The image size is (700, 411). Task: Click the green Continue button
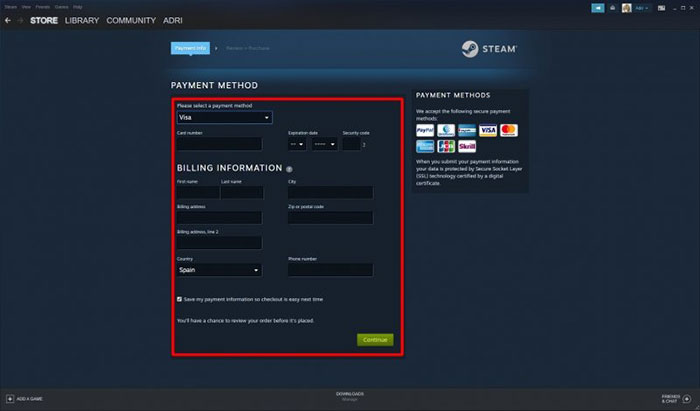coord(375,340)
